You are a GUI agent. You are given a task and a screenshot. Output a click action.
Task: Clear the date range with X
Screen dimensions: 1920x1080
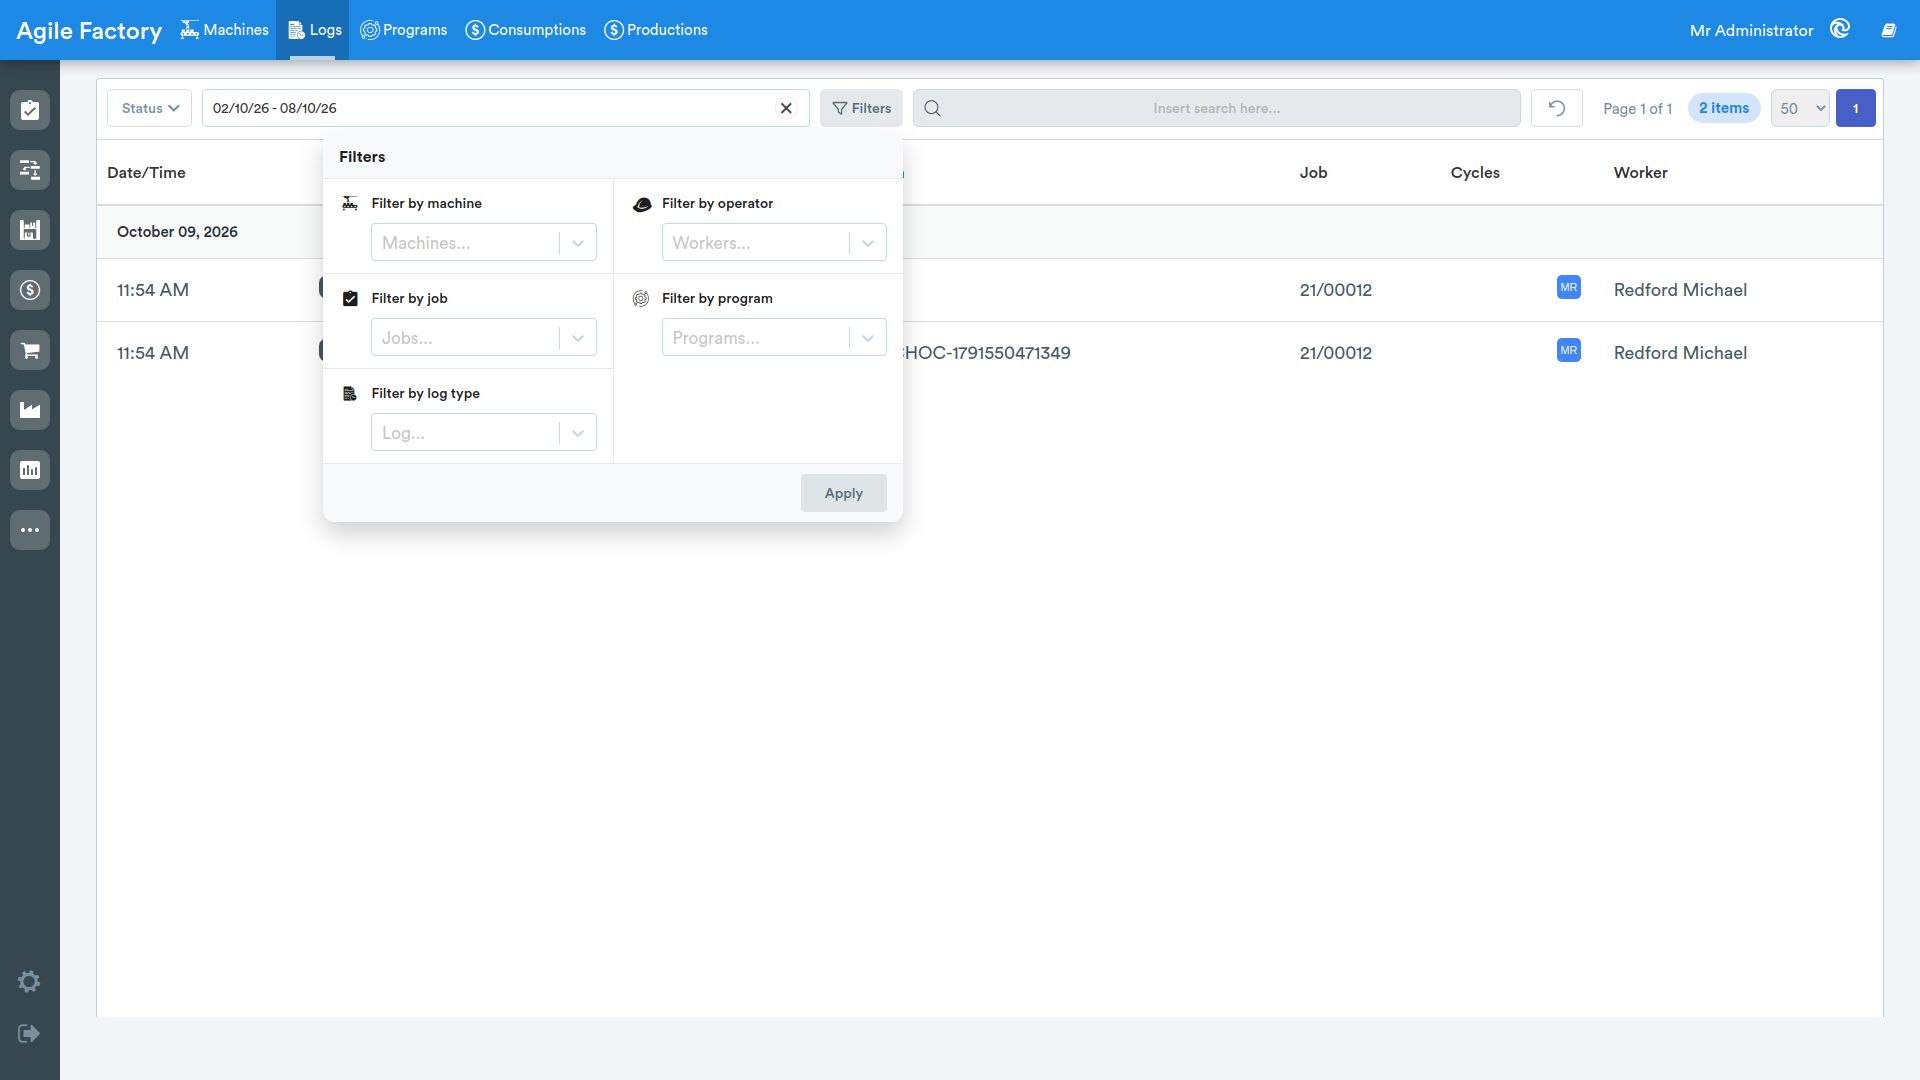[786, 108]
